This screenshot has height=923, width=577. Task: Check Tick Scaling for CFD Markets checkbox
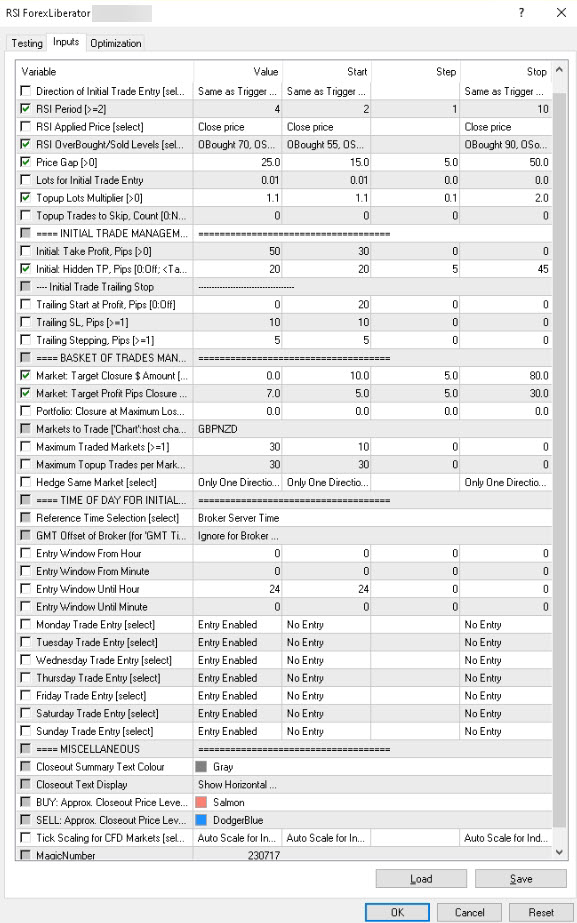(x=25, y=838)
